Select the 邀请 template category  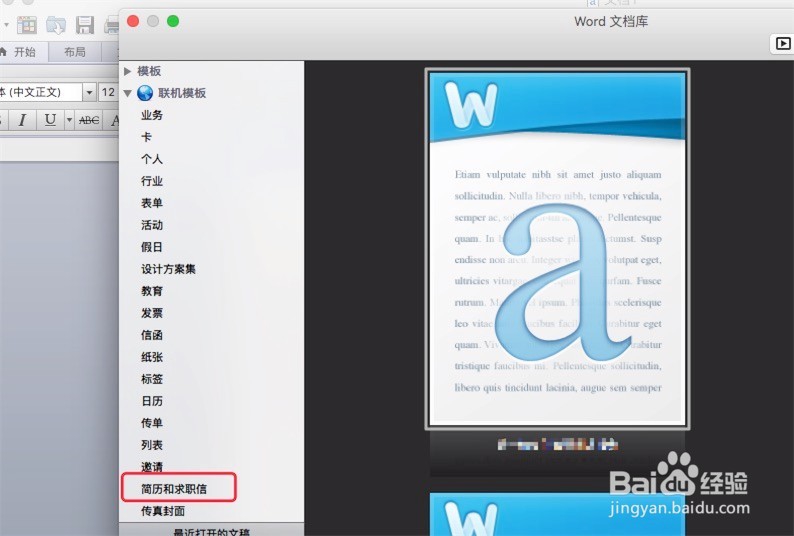[152, 467]
